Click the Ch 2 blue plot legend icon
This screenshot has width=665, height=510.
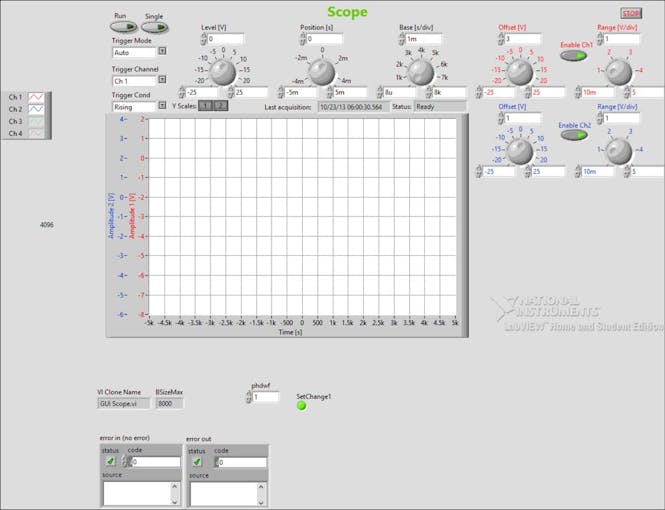(36, 109)
